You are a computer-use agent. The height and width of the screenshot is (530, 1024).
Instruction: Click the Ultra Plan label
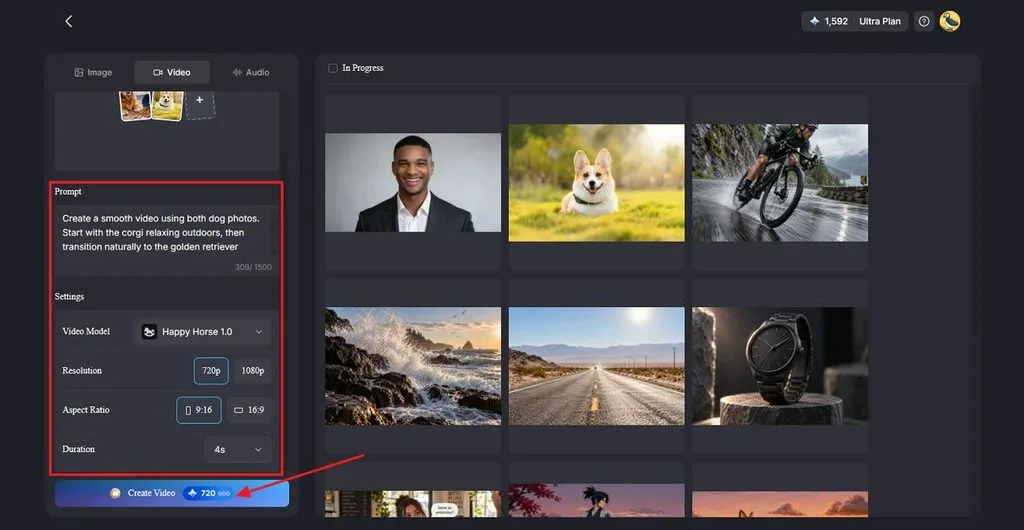click(x=880, y=22)
